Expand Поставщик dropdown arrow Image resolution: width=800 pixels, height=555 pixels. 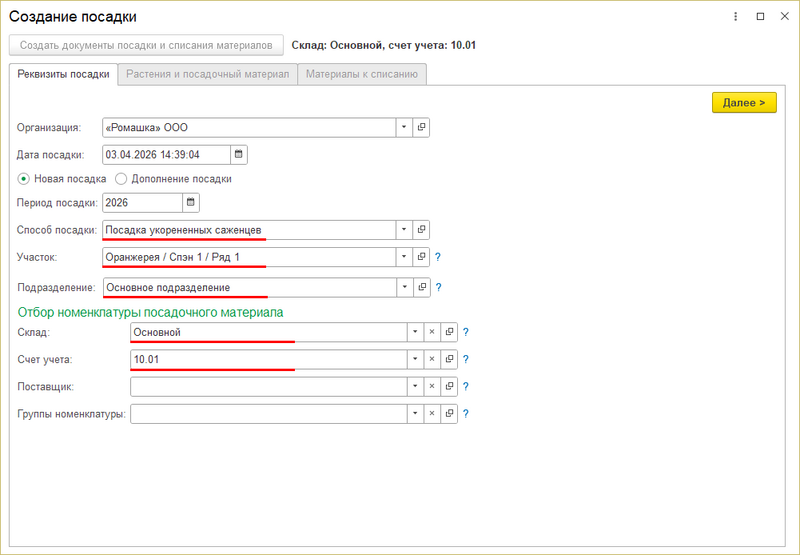[414, 386]
